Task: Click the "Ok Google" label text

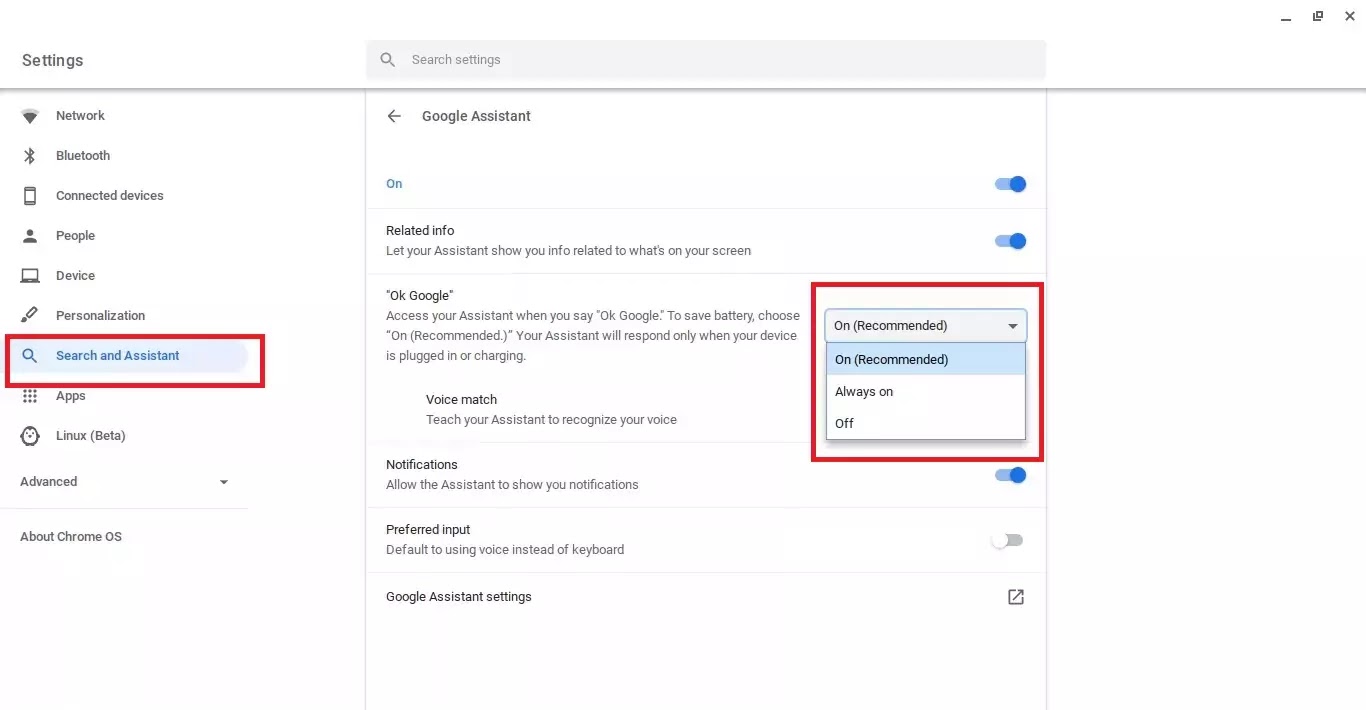Action: point(420,296)
